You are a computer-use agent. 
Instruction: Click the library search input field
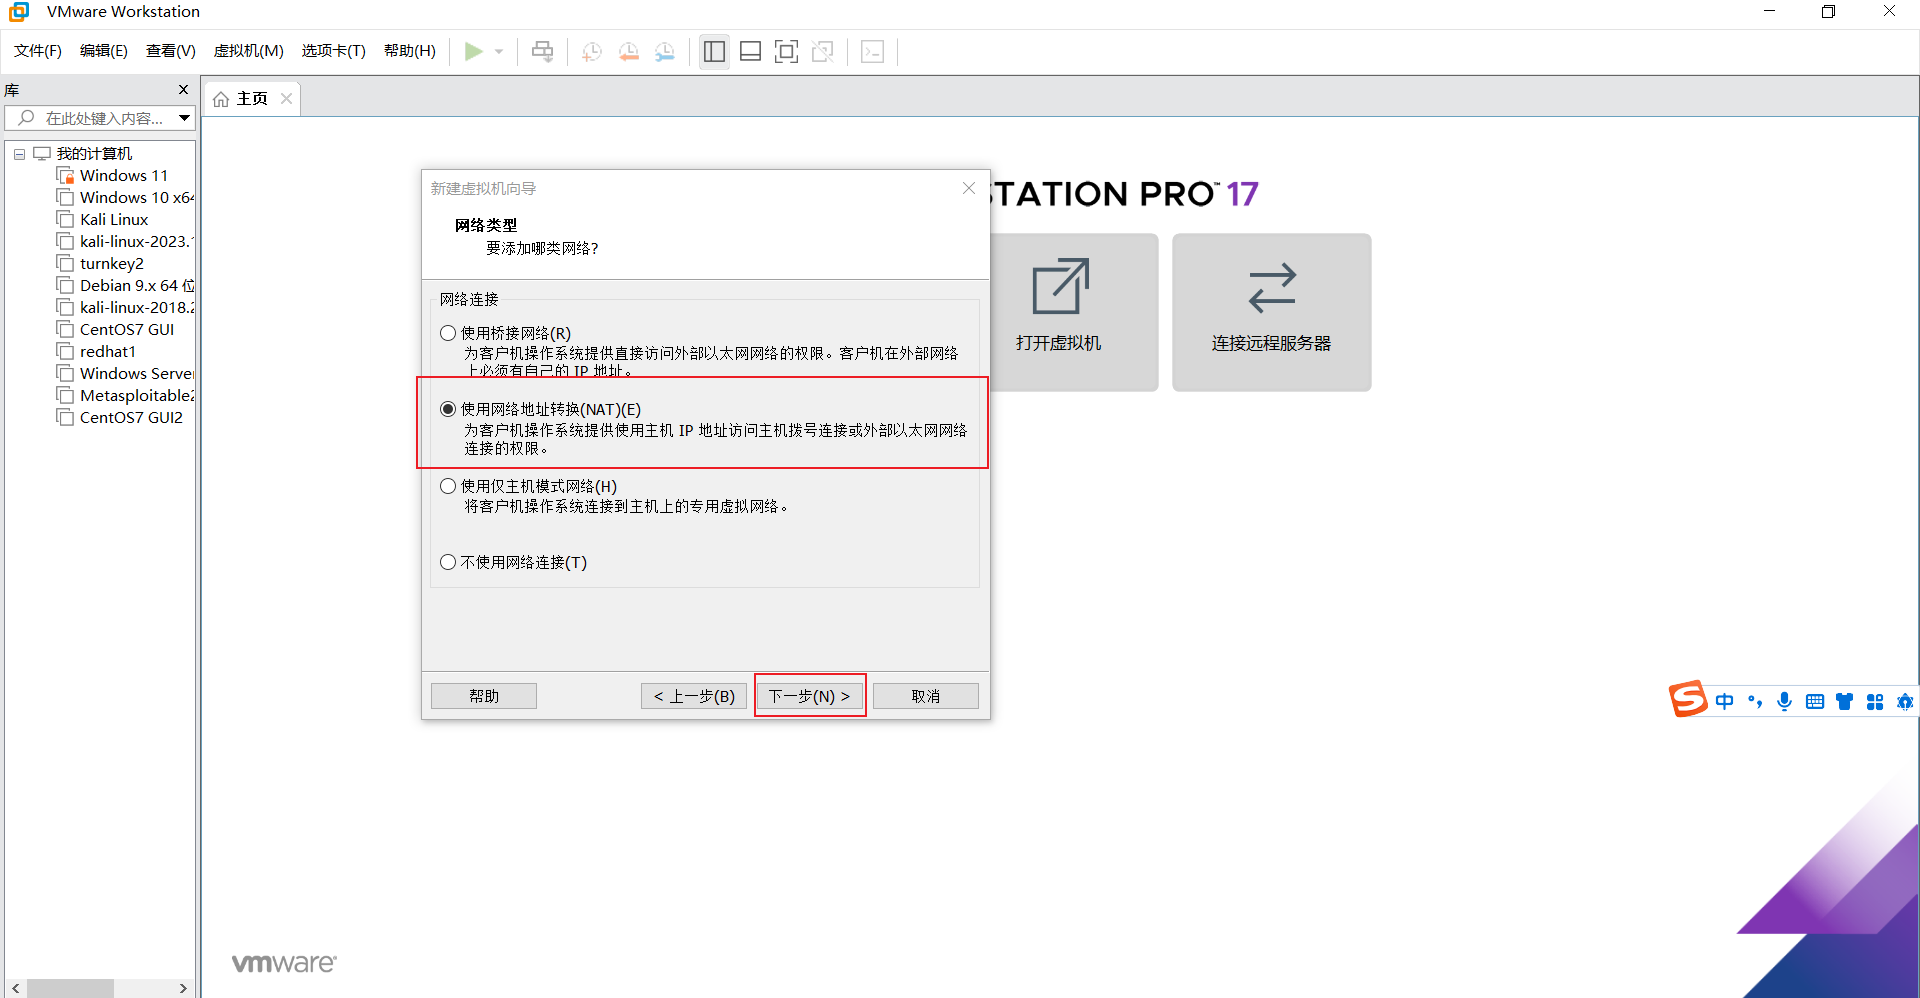pyautogui.click(x=100, y=118)
